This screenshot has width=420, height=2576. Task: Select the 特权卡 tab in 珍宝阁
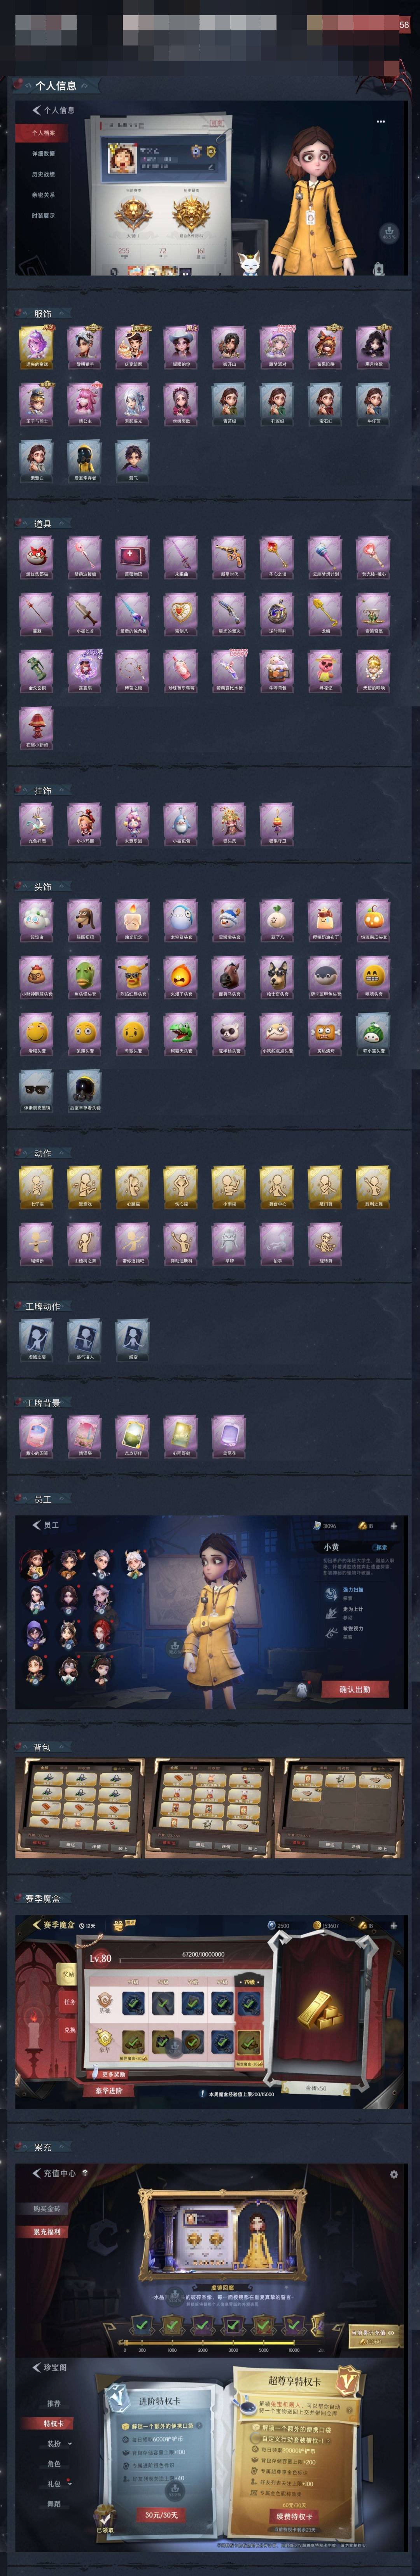click(x=53, y=2423)
